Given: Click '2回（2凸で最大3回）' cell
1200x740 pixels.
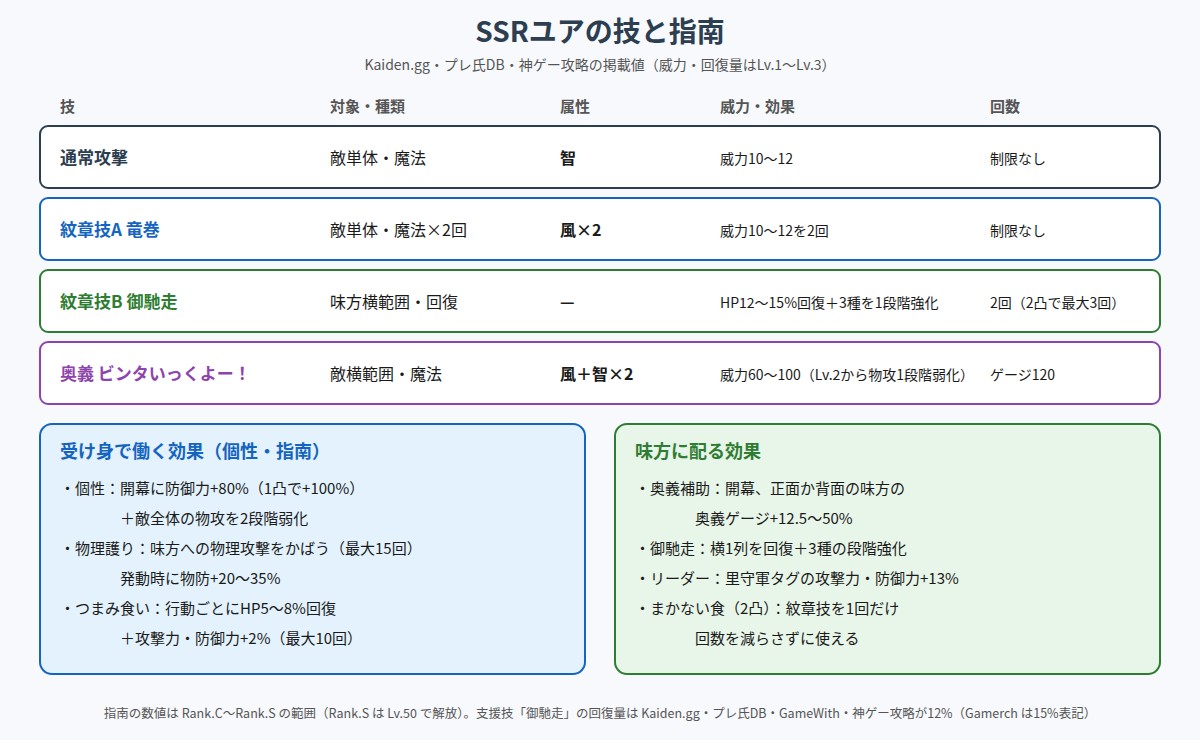Looking at the screenshot, I should [1053, 302].
